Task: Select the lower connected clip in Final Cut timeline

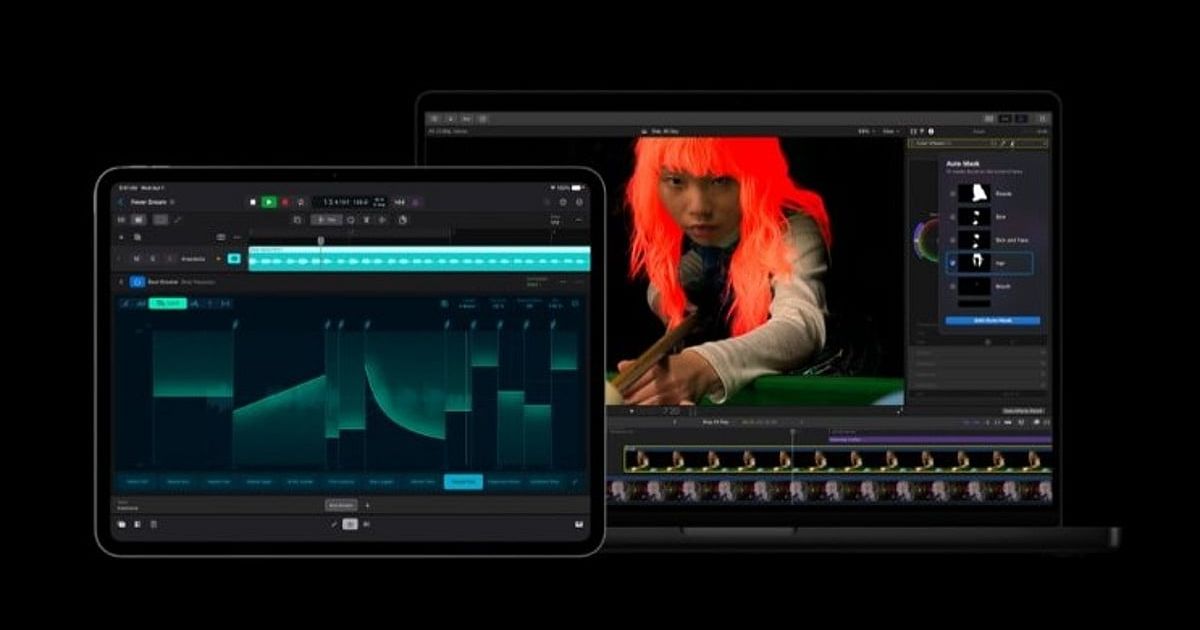Action: pyautogui.click(x=829, y=490)
